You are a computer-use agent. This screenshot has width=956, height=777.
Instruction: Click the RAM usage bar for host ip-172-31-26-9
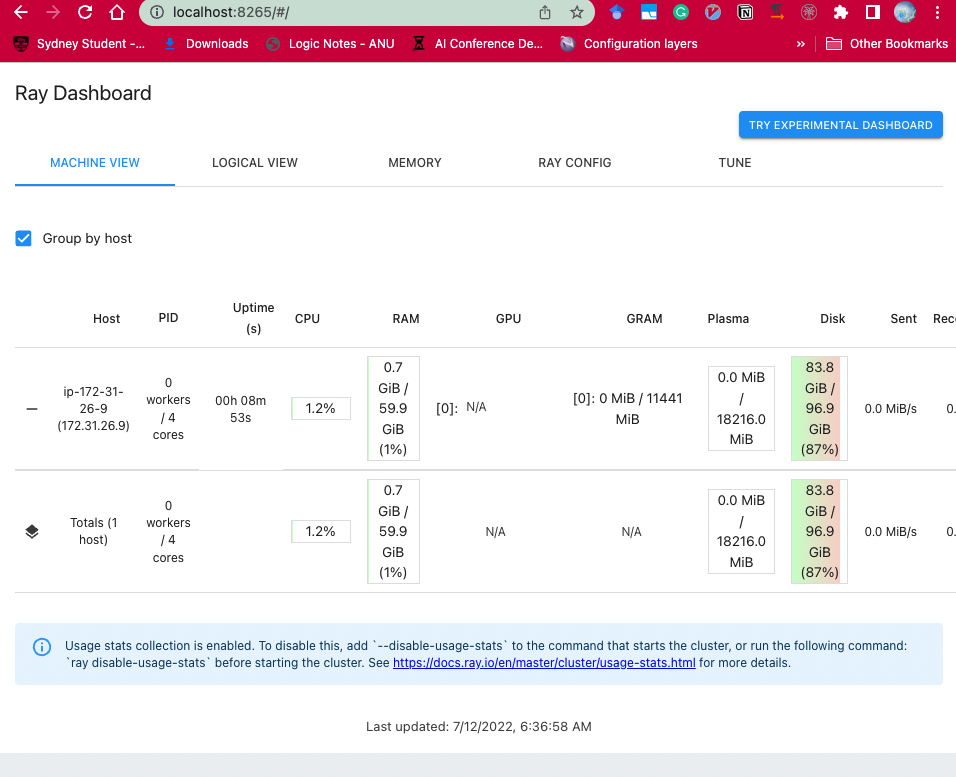tap(393, 409)
